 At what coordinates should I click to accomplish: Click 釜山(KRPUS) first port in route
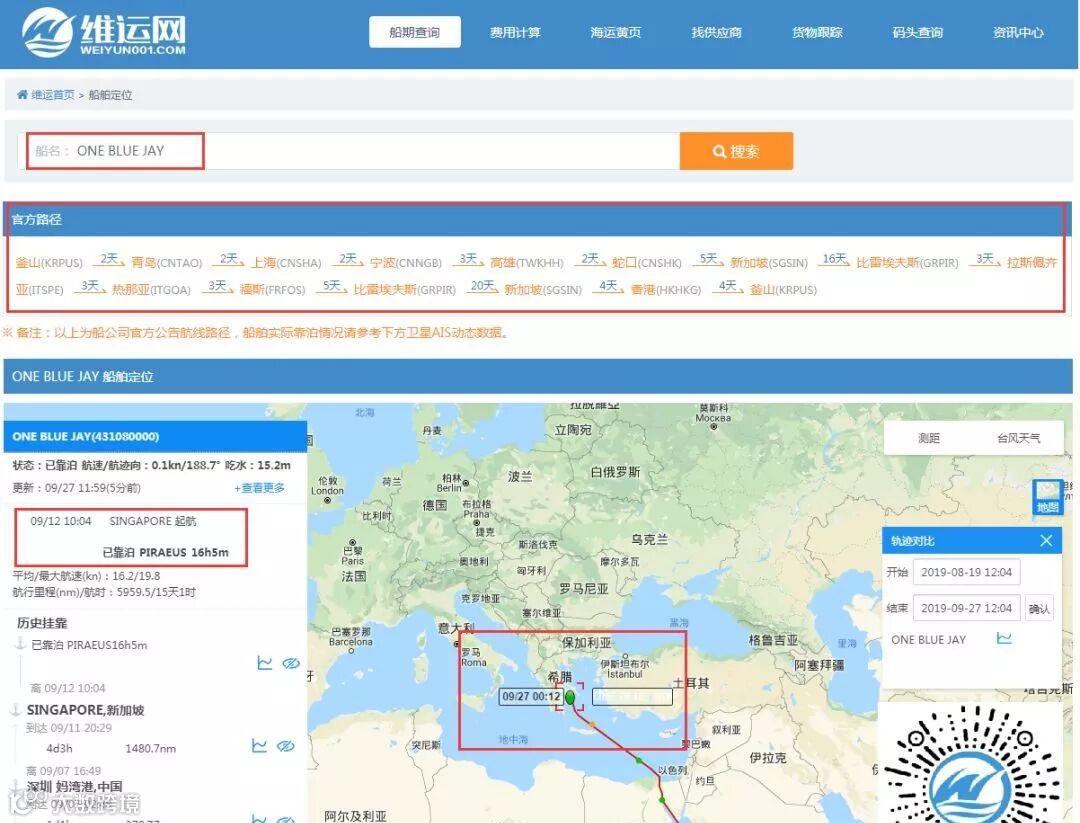coord(49,262)
